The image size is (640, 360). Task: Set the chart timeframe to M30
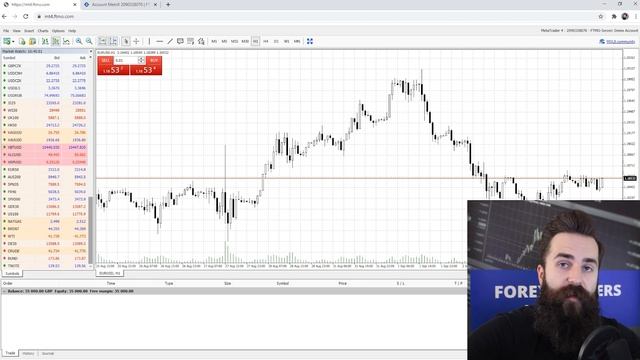click(x=245, y=41)
